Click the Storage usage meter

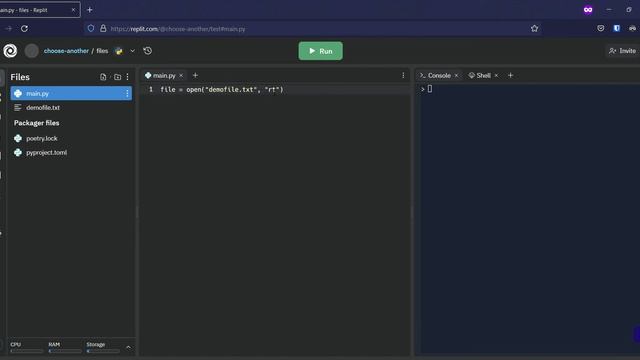pos(103,347)
